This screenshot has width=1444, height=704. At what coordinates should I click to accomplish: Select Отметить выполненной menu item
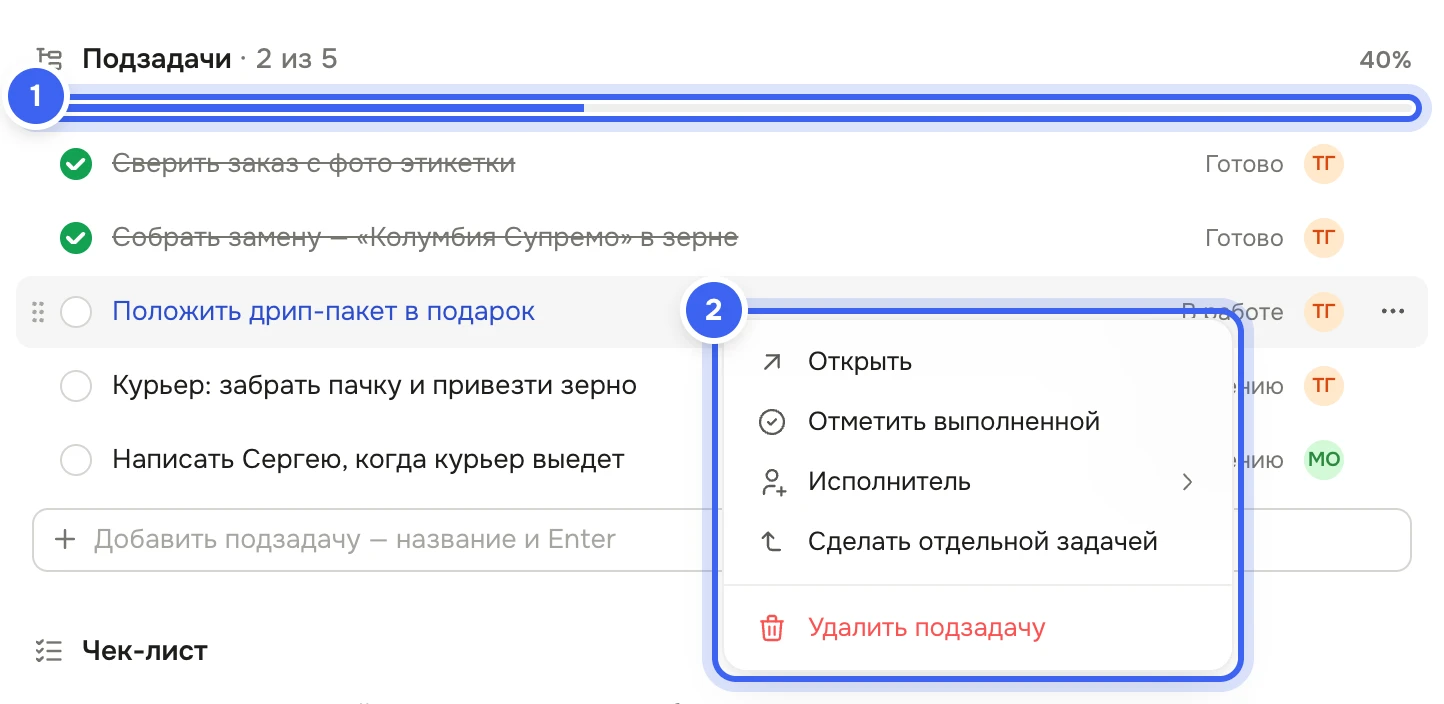coord(978,422)
